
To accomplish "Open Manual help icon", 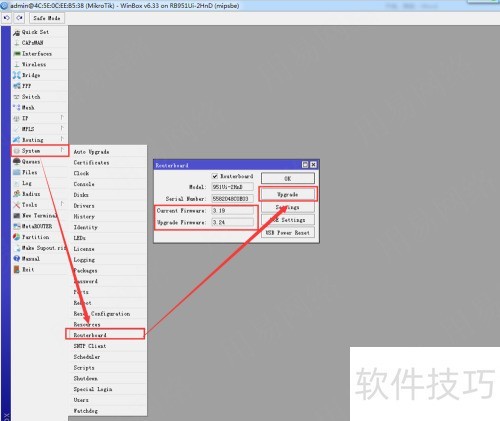I will click(x=17, y=259).
